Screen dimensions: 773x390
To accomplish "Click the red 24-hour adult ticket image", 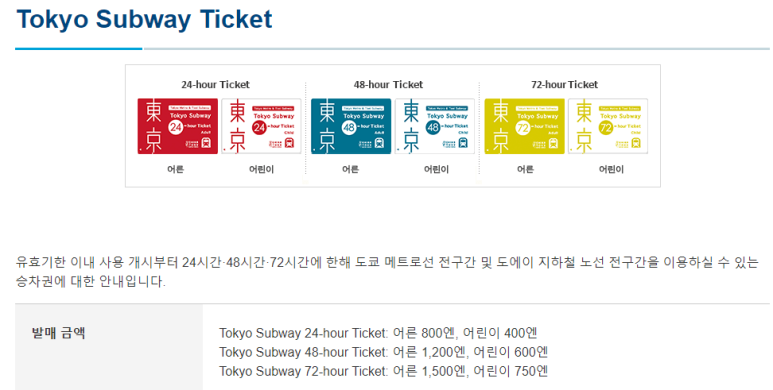I will [x=177, y=126].
